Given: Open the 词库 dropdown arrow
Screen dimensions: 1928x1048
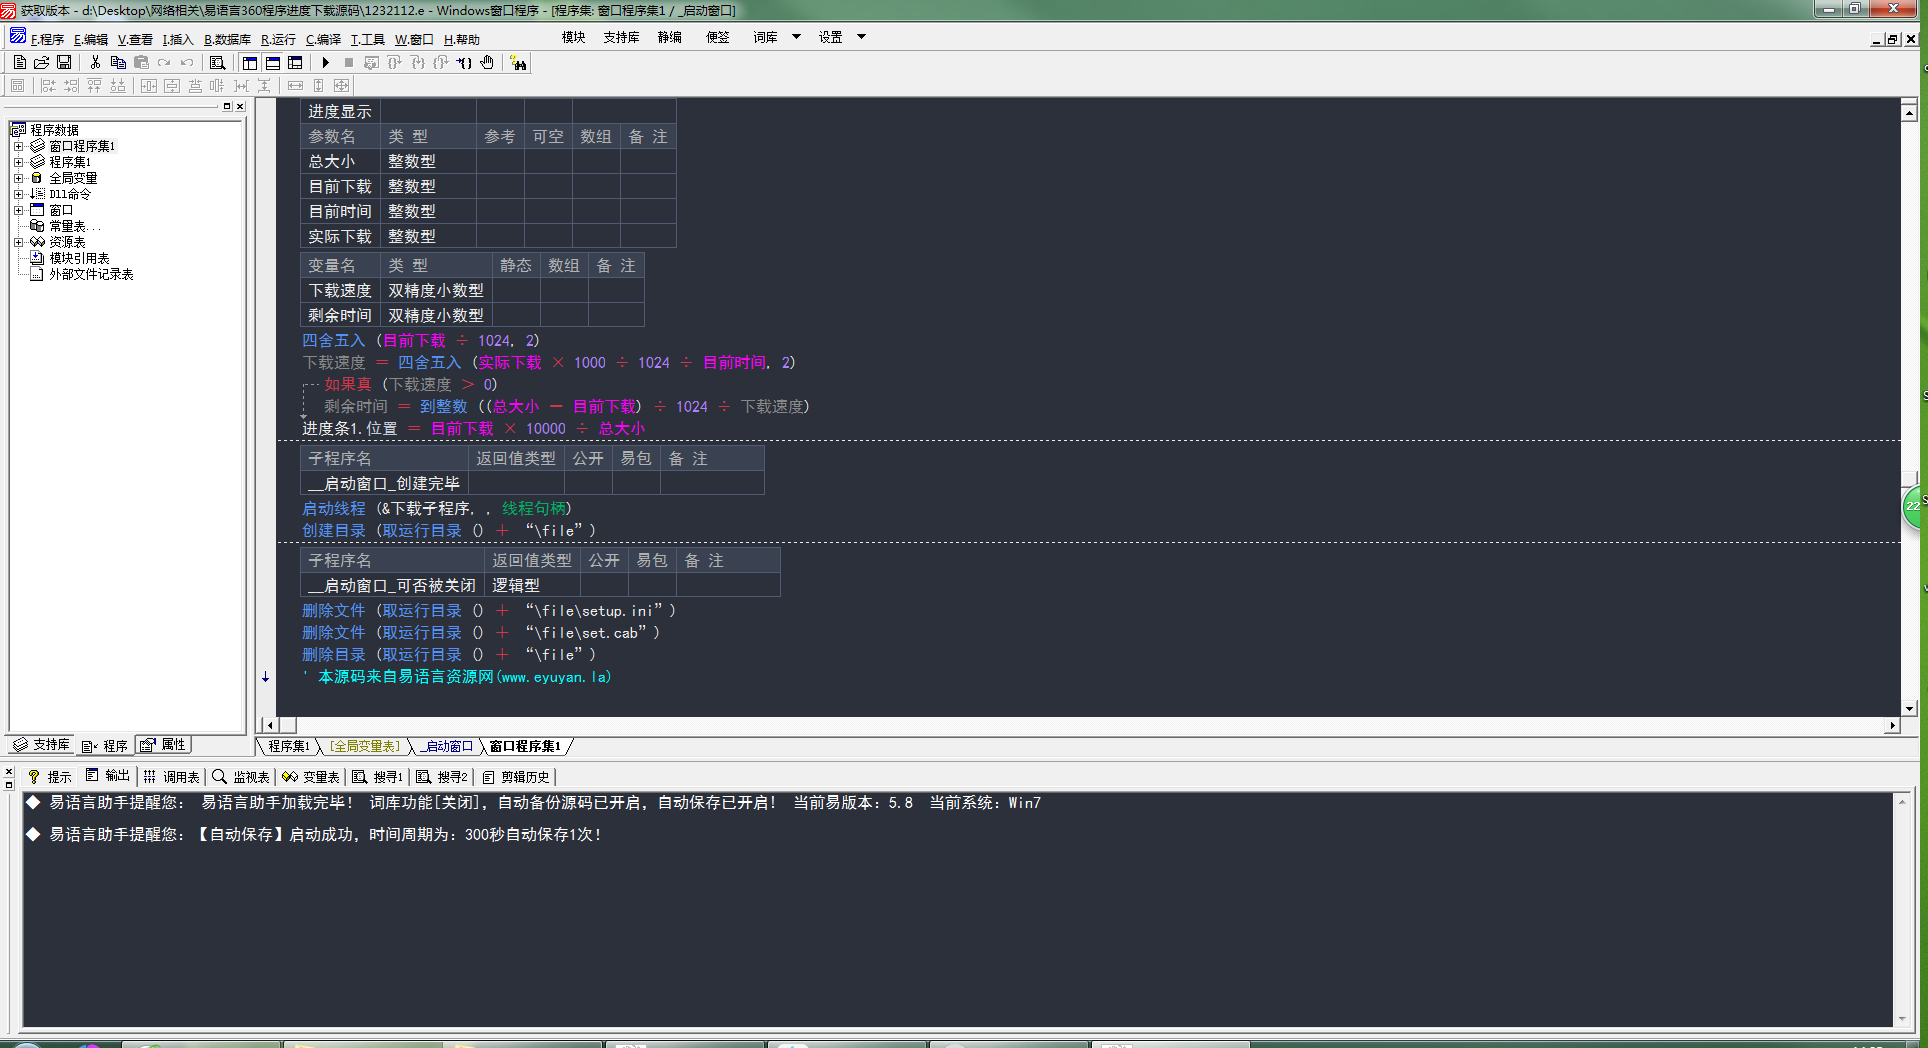Looking at the screenshot, I should (x=796, y=37).
